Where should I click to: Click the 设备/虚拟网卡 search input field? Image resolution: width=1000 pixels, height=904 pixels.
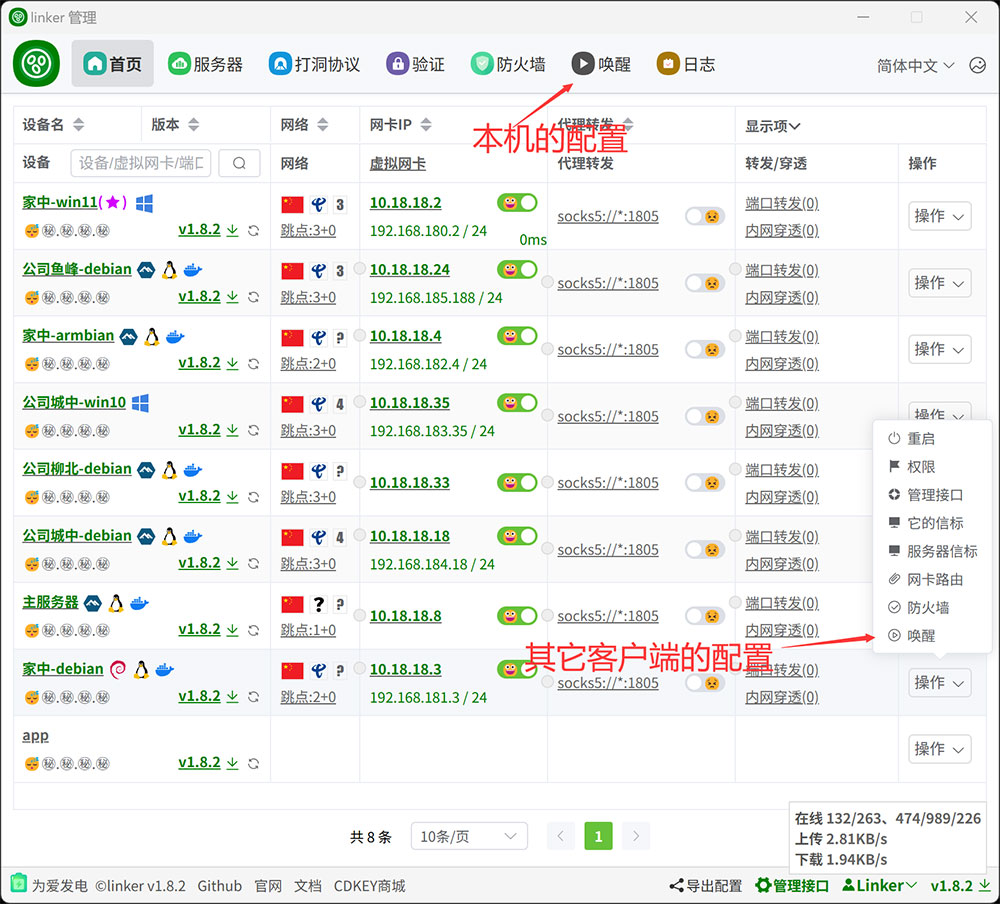(141, 163)
